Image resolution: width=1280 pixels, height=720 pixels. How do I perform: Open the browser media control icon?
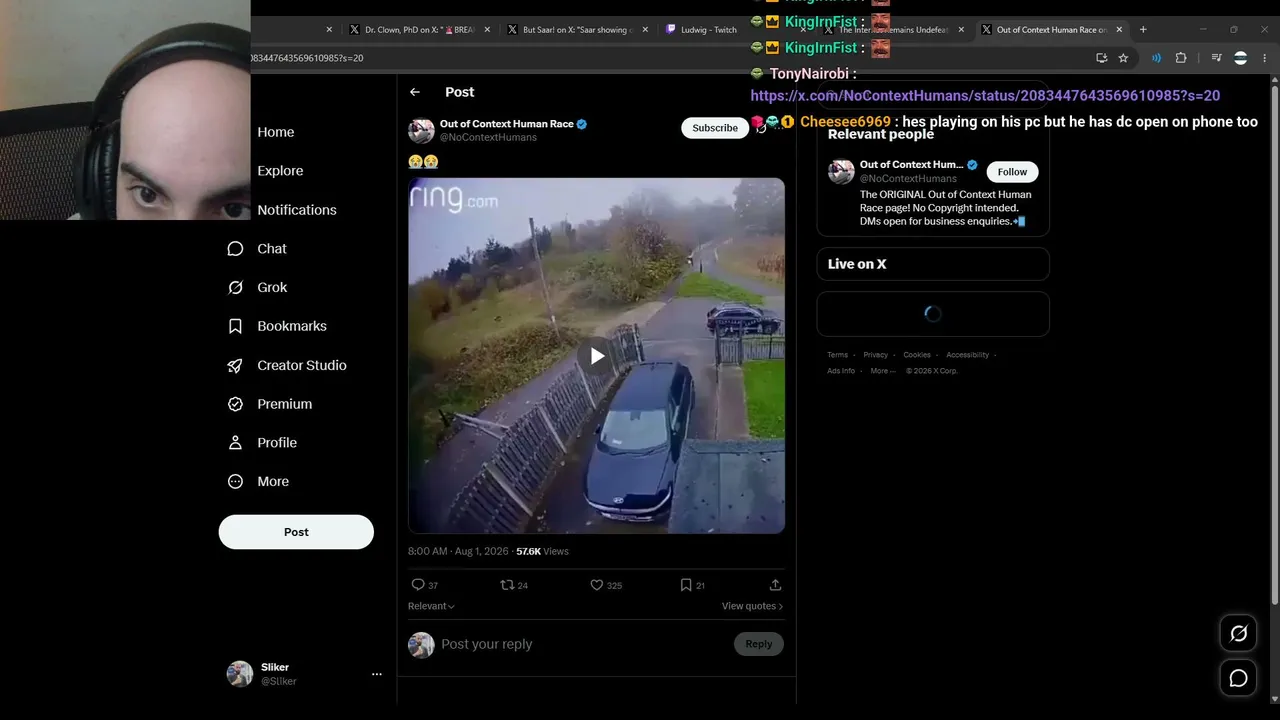pos(1216,58)
